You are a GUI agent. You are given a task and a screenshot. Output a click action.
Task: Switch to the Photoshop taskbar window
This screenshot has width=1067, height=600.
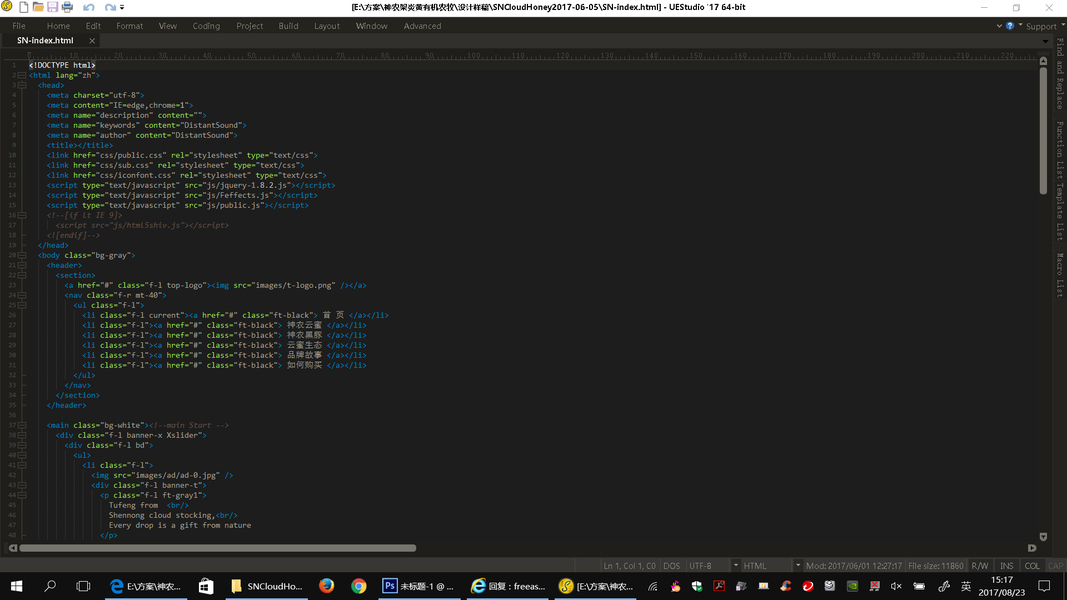(x=418, y=586)
